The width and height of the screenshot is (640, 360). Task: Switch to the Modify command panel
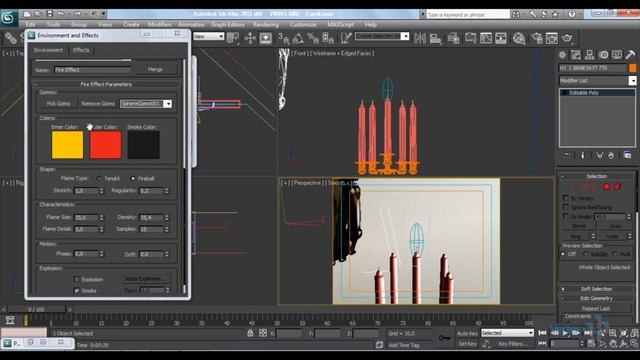576,55
